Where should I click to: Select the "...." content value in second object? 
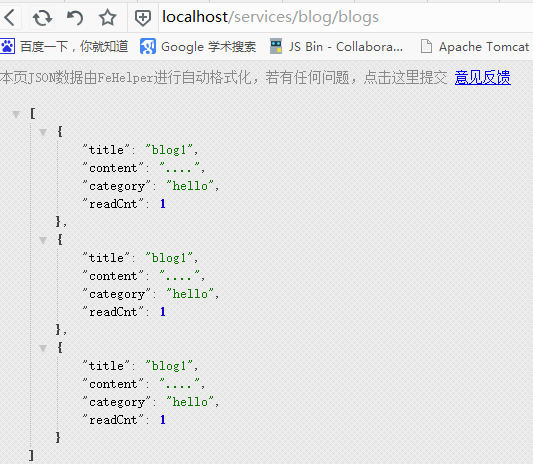click(179, 276)
